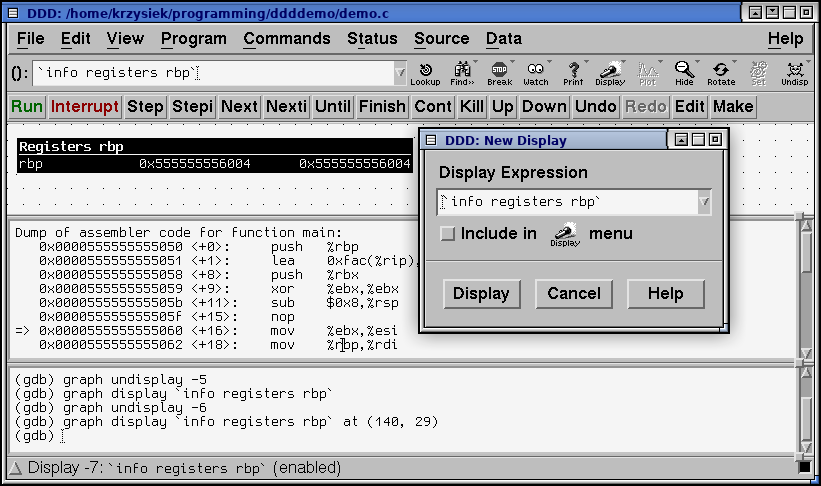This screenshot has width=821, height=486.
Task: Click the Plot toolbar icon
Action: tap(647, 73)
